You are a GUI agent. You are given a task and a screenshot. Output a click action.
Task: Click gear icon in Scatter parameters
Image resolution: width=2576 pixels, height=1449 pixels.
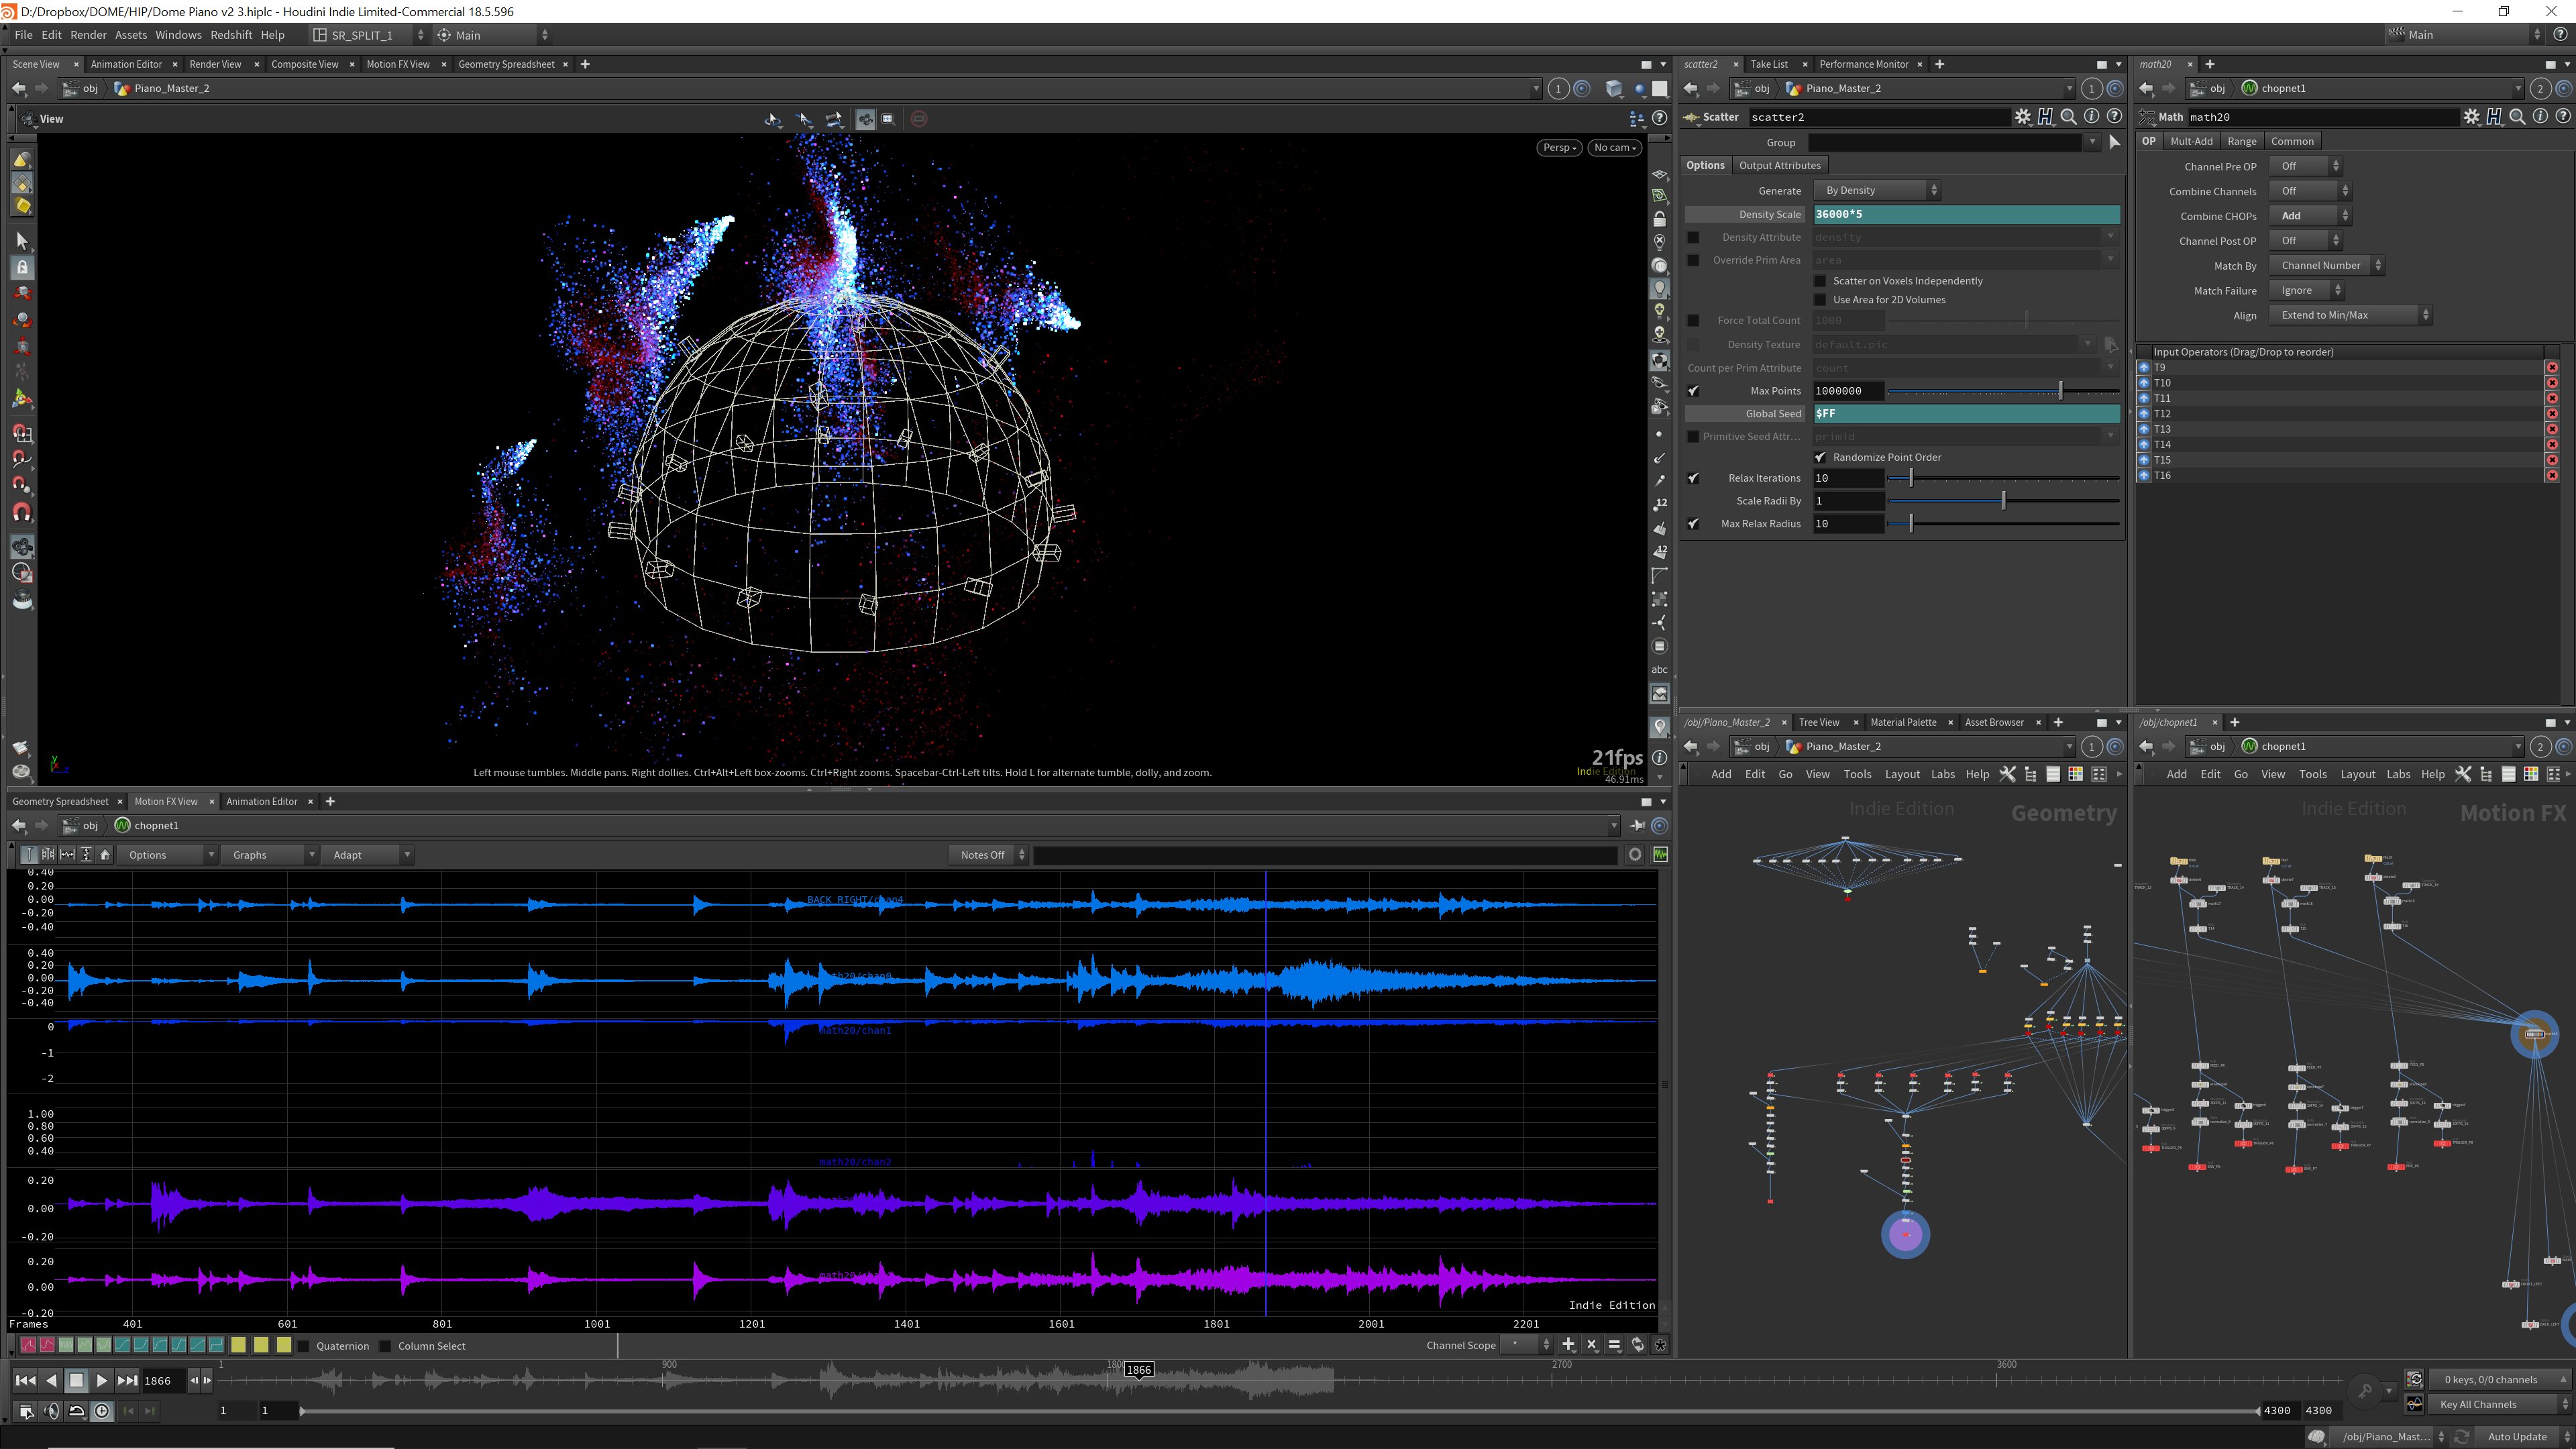[x=2022, y=117]
